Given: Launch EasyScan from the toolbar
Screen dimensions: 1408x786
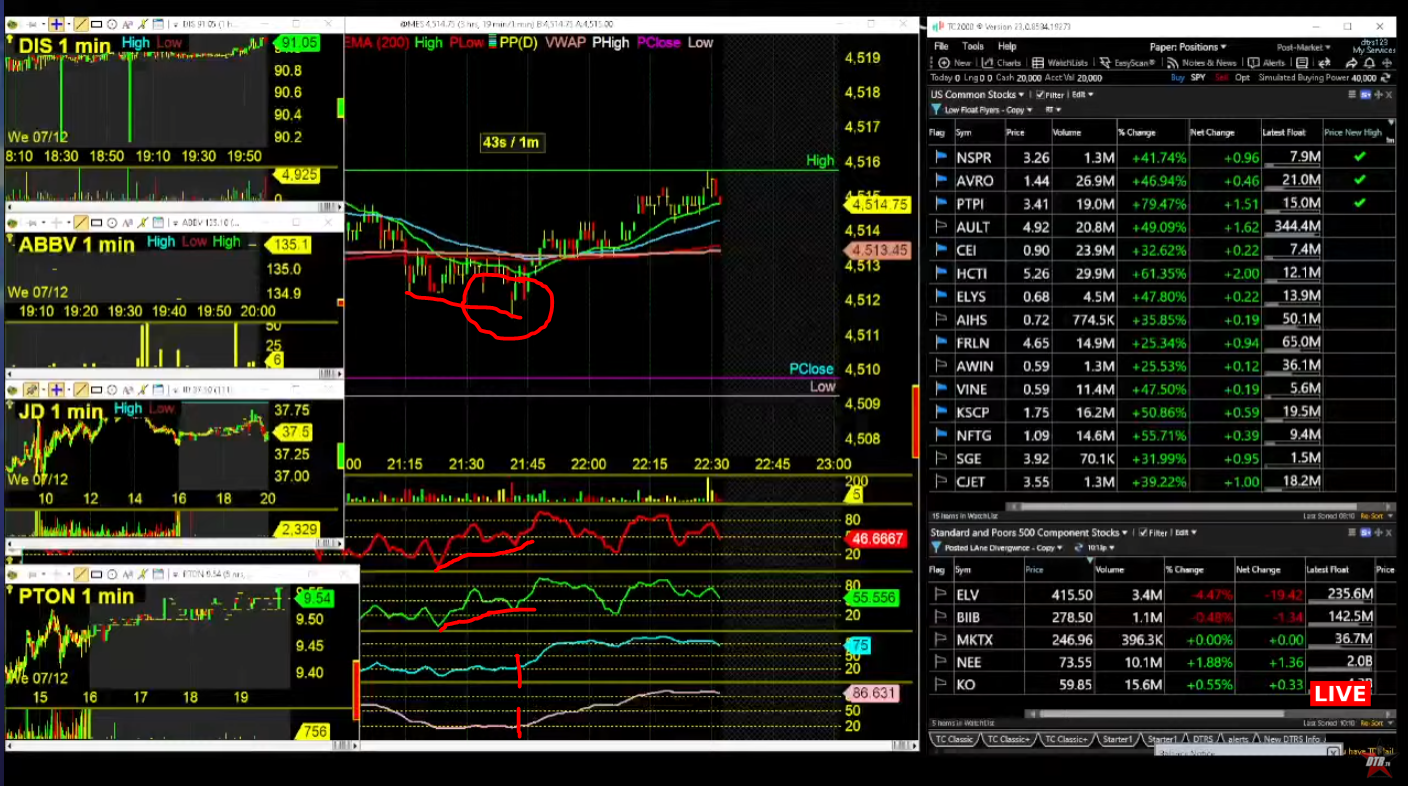Looking at the screenshot, I should (1127, 62).
